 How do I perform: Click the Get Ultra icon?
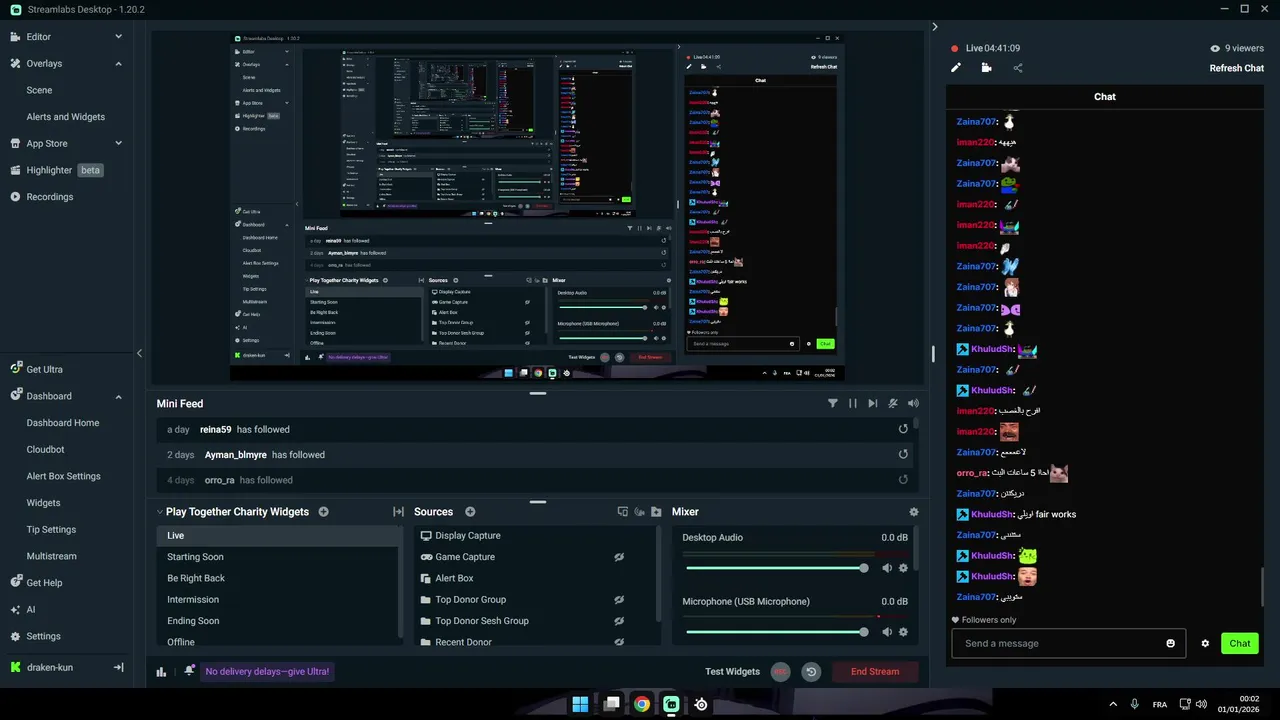pos(15,369)
